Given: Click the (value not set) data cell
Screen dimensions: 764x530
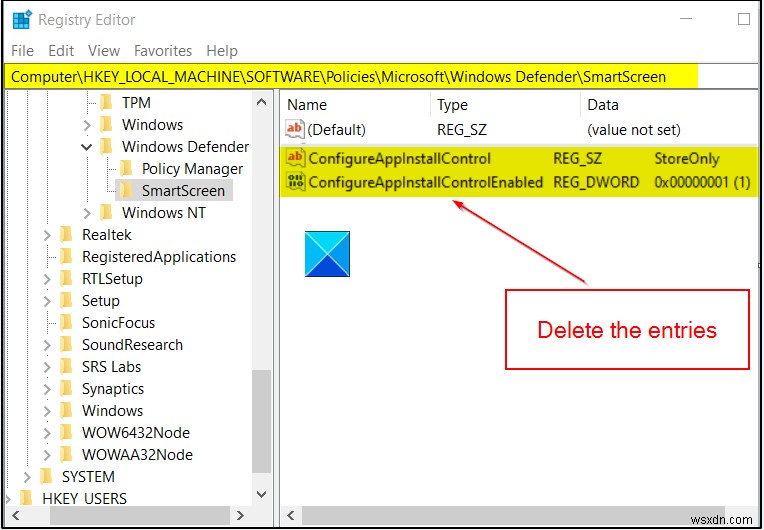Looking at the screenshot, I should [x=633, y=130].
